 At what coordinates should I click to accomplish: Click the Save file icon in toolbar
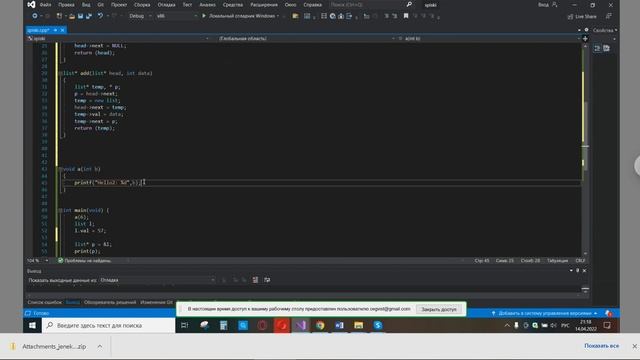point(80,16)
